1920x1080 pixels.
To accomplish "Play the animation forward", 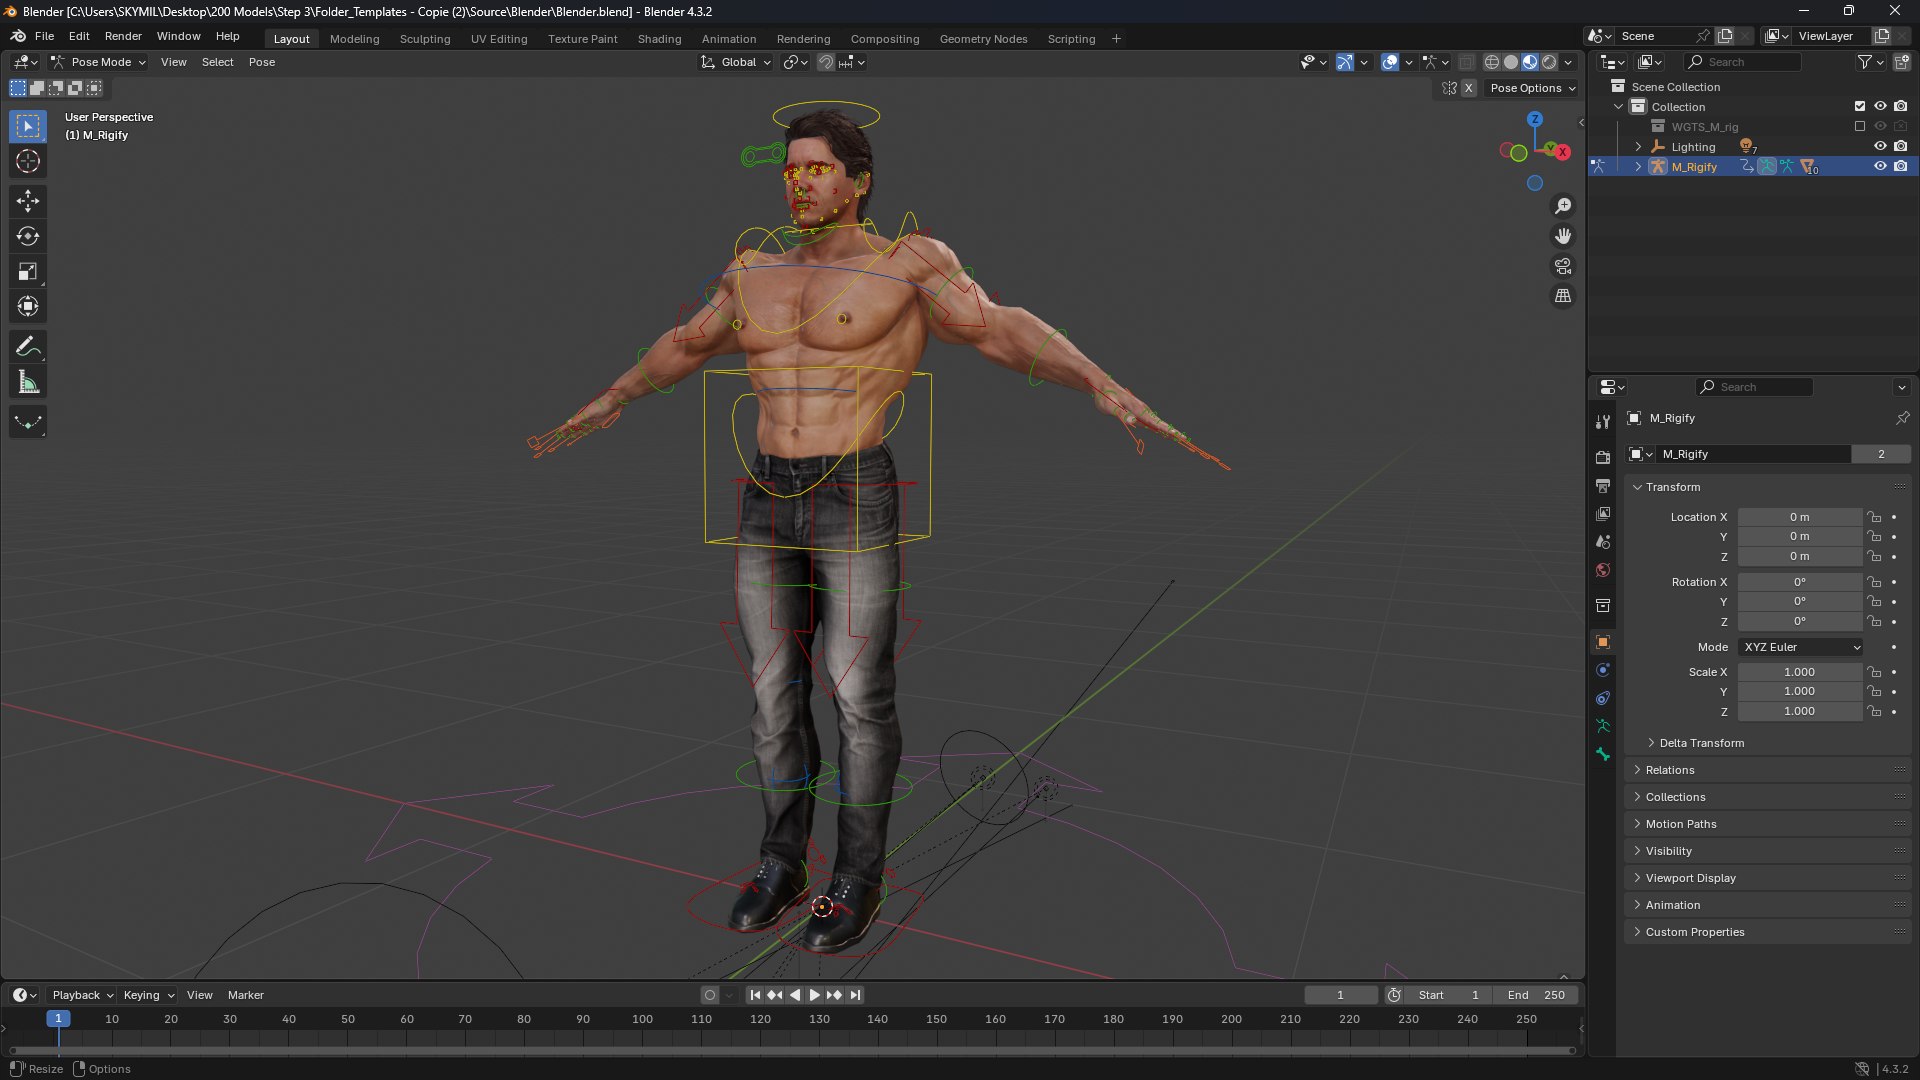I will [814, 995].
